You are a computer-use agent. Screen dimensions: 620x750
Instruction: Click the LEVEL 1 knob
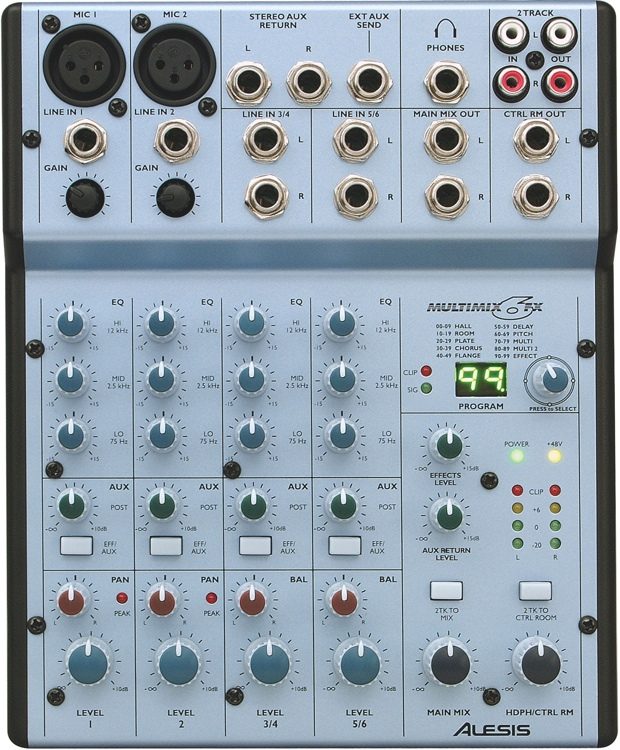[89, 662]
